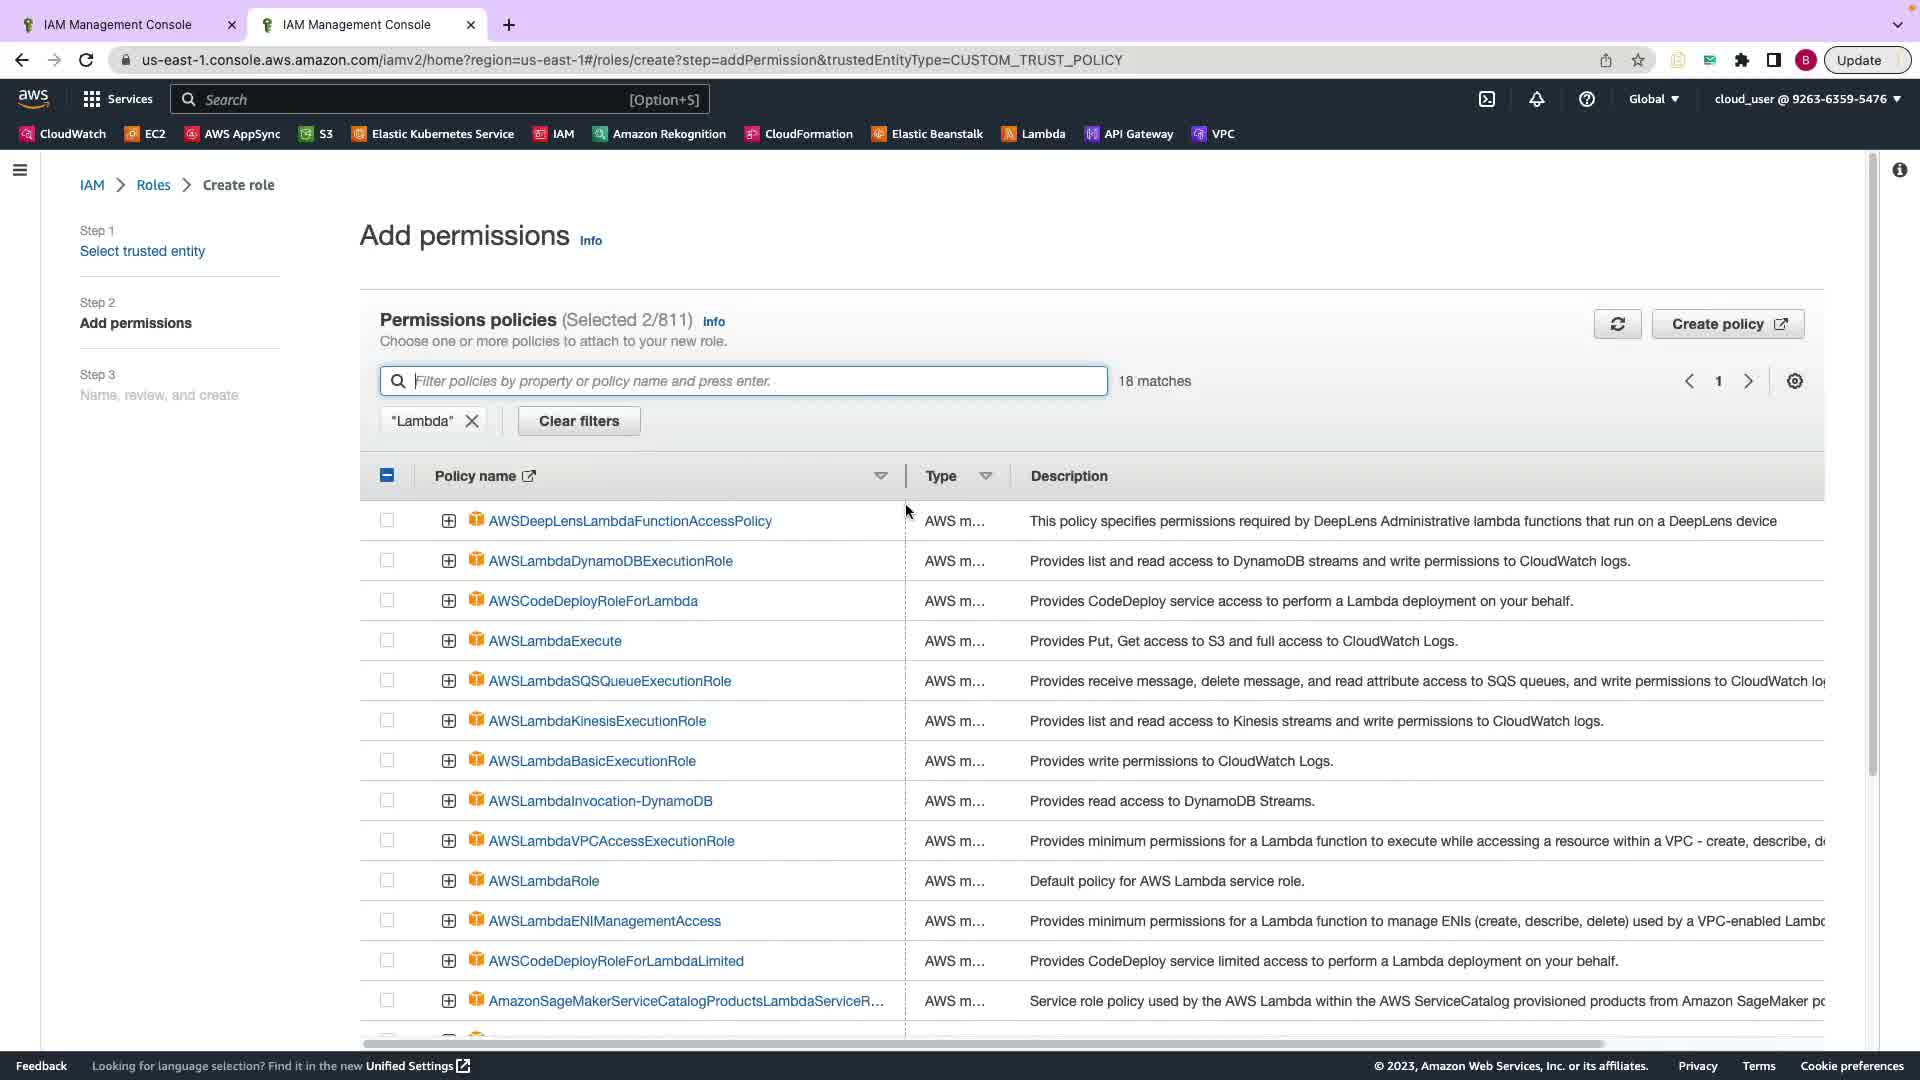This screenshot has height=1080, width=1920.
Task: Open Lambda bookmark shortcut
Action: pyautogui.click(x=1033, y=134)
